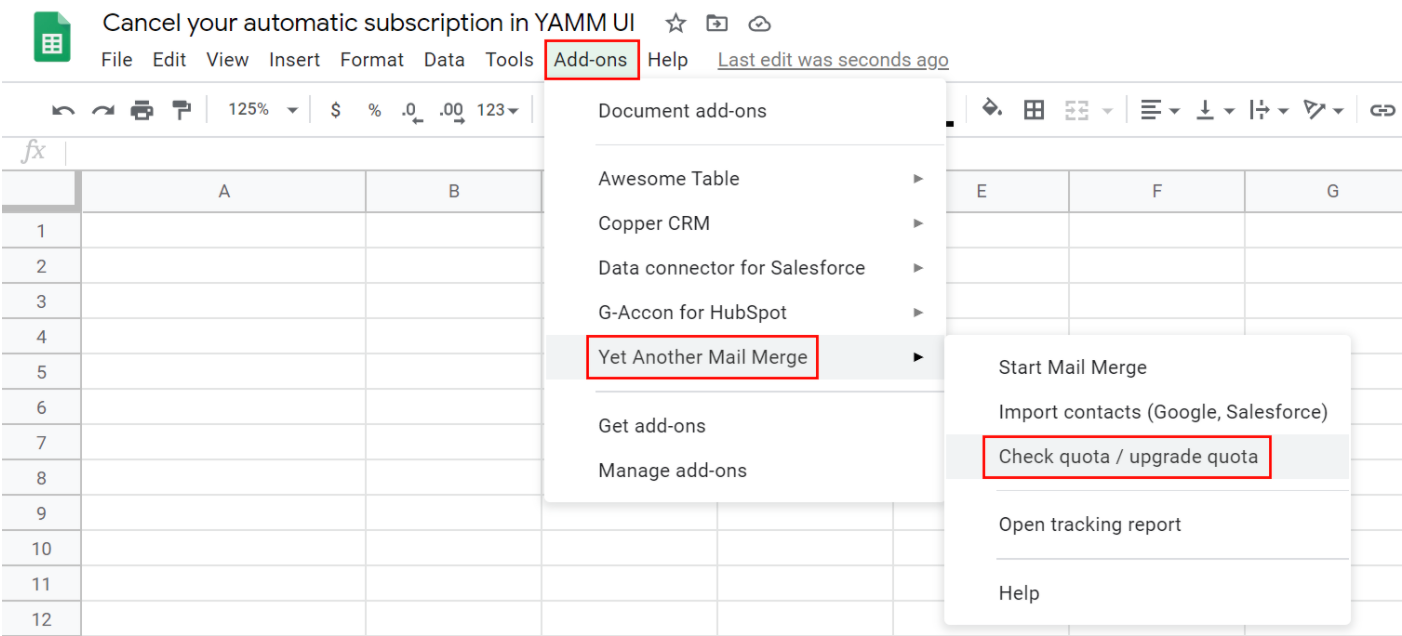Open the Insert menu

294,60
